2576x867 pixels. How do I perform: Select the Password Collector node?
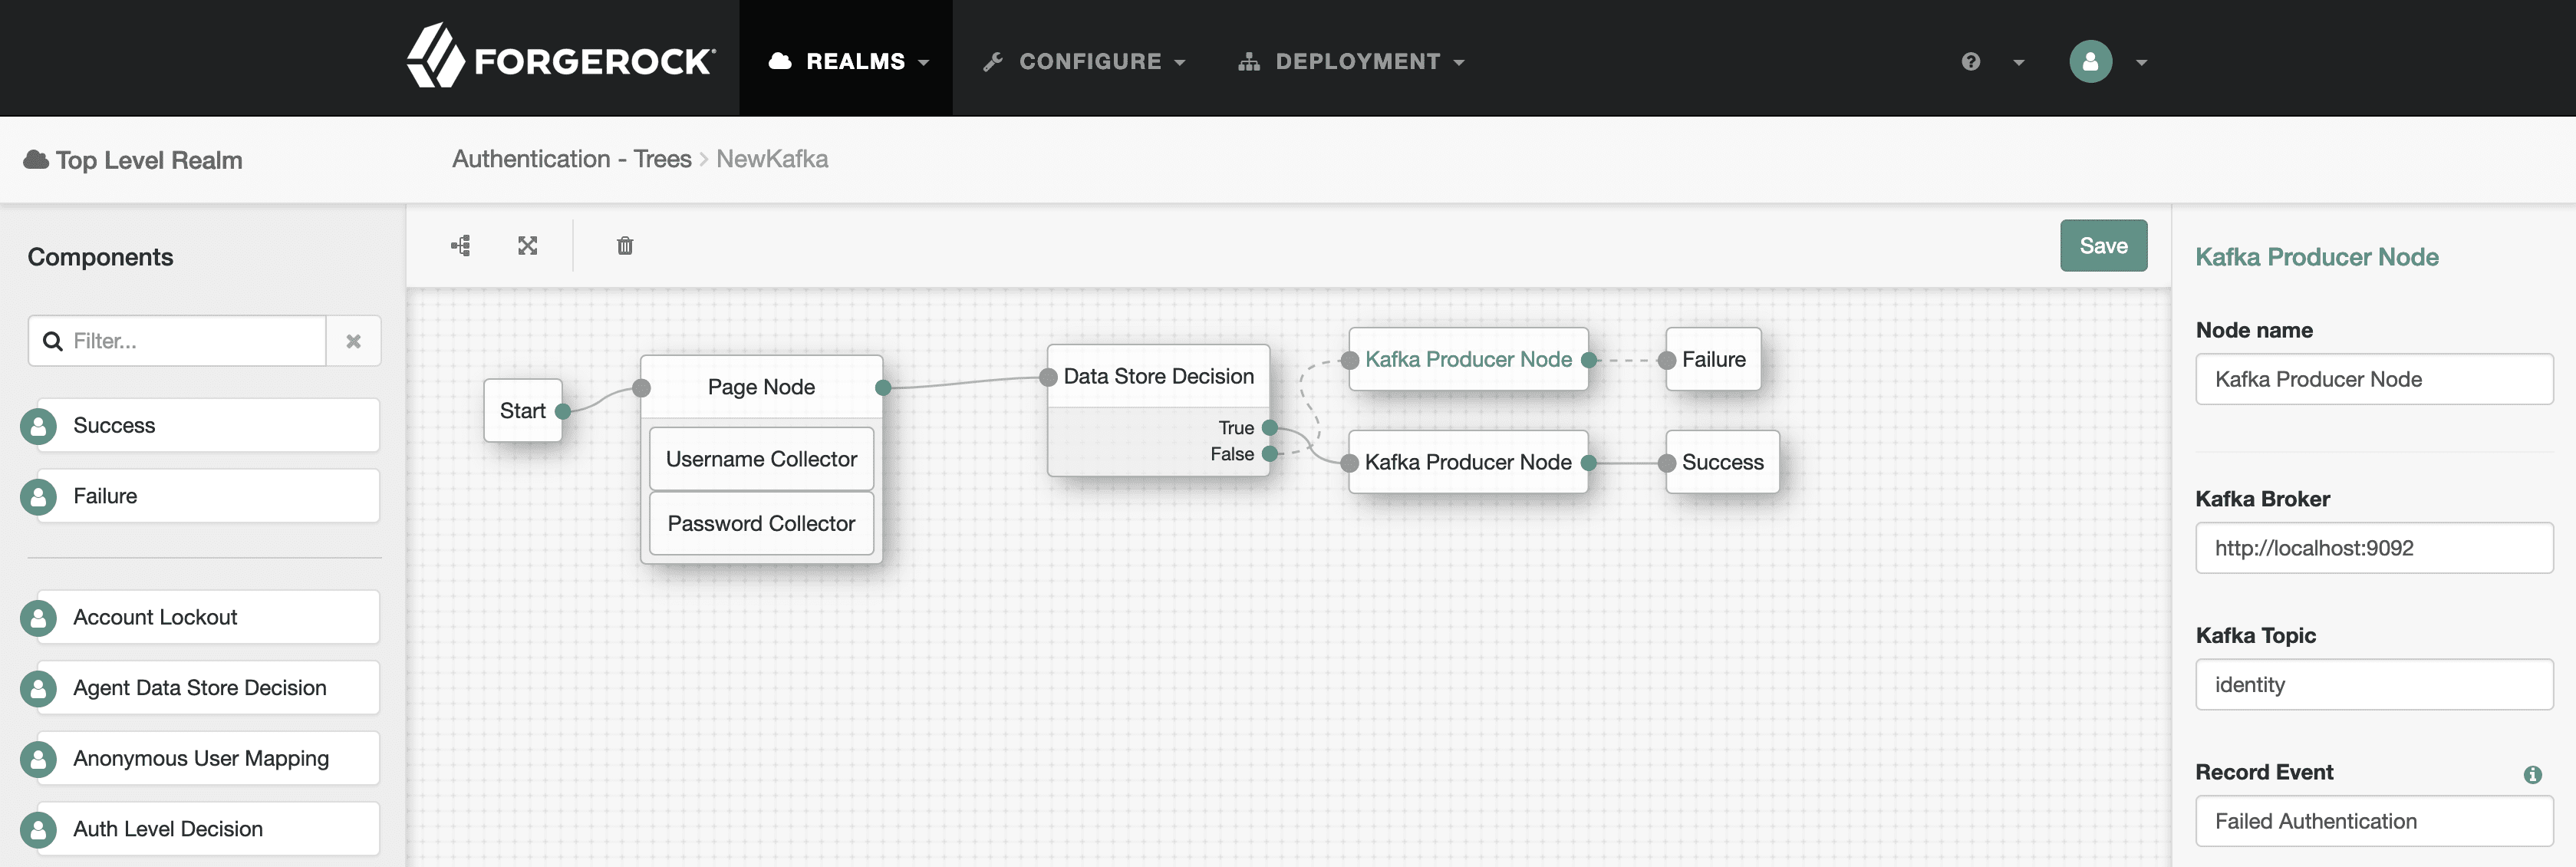coord(761,524)
